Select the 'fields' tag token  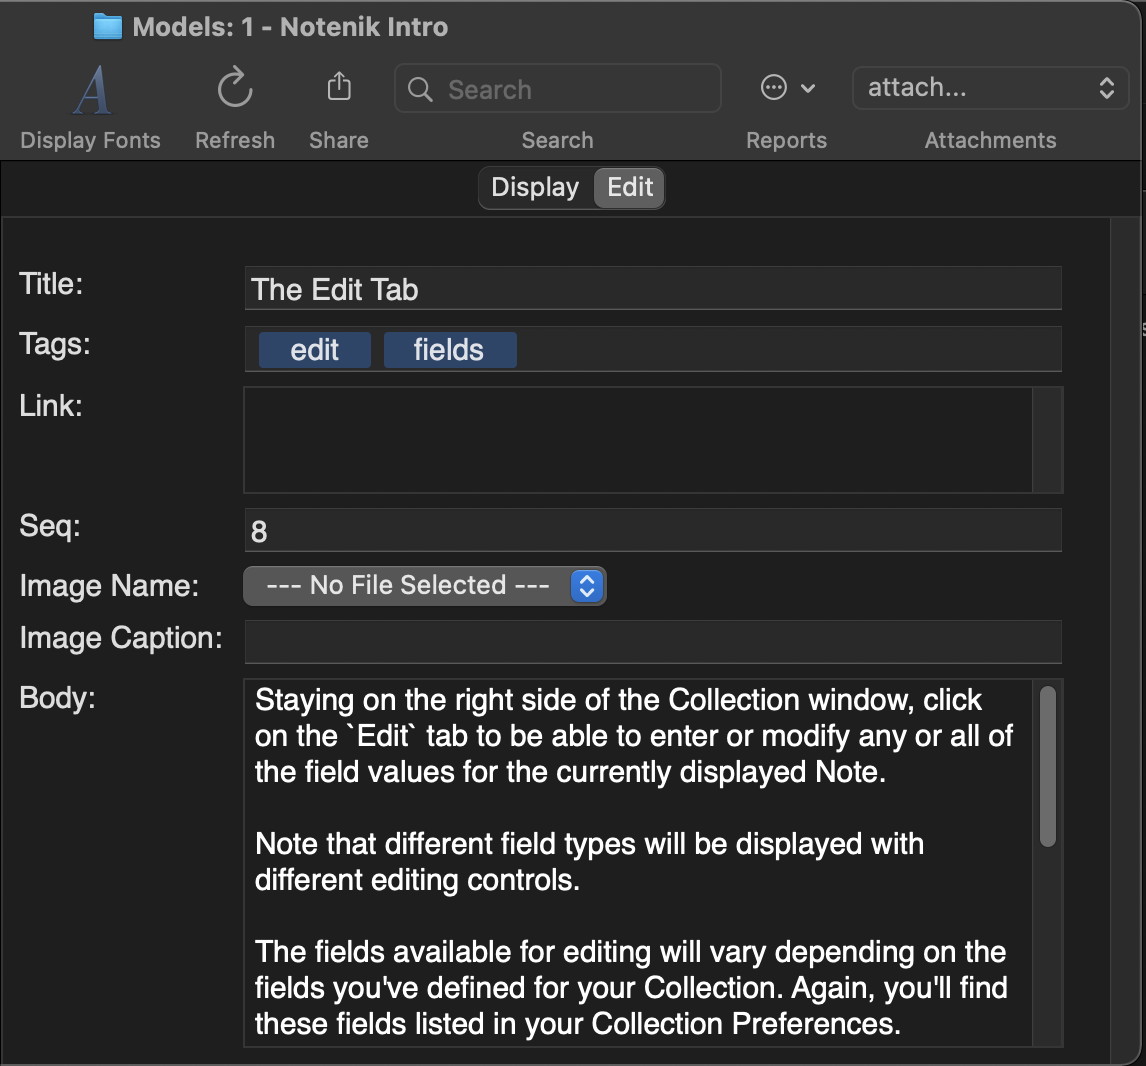pyautogui.click(x=449, y=350)
